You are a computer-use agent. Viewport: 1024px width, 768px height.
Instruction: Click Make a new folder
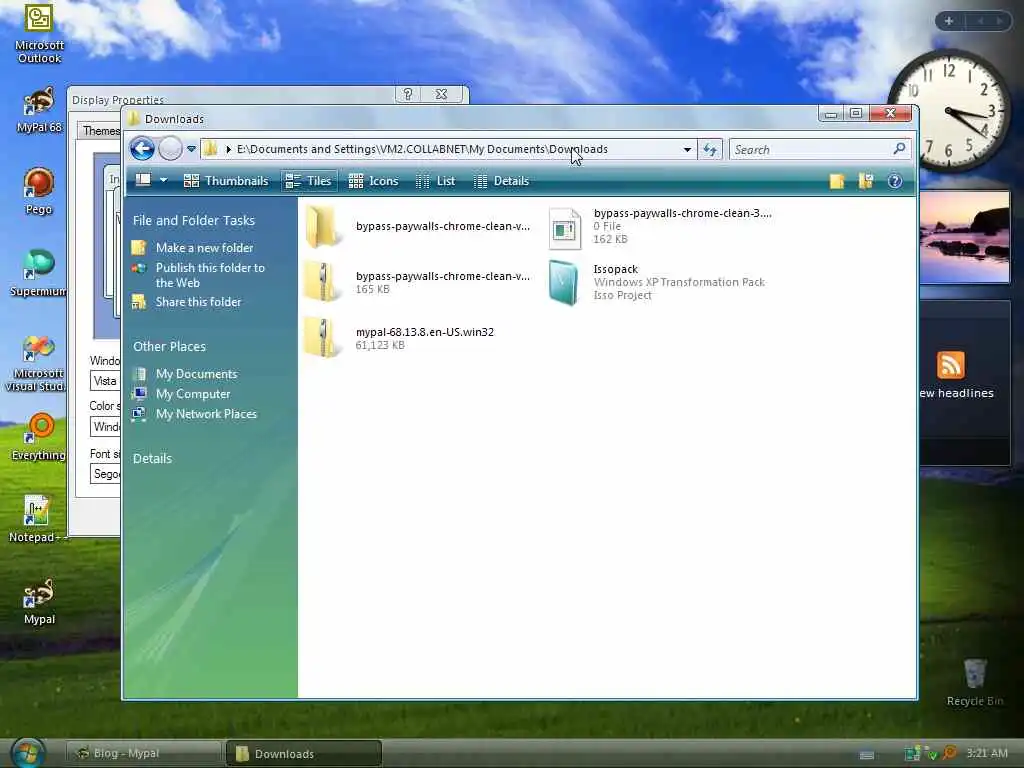(x=193, y=248)
